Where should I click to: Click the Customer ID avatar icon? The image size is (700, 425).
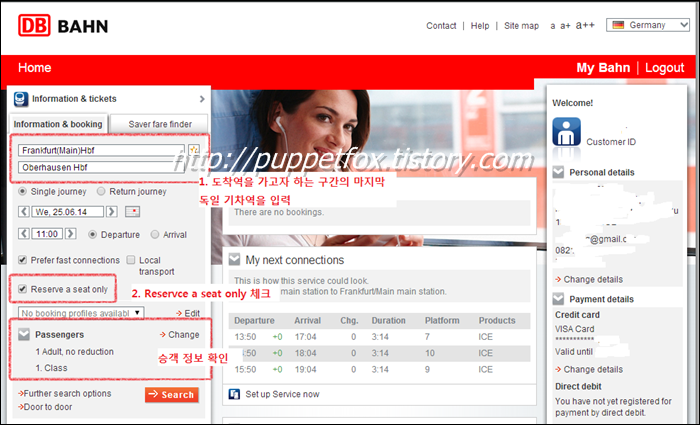(567, 132)
